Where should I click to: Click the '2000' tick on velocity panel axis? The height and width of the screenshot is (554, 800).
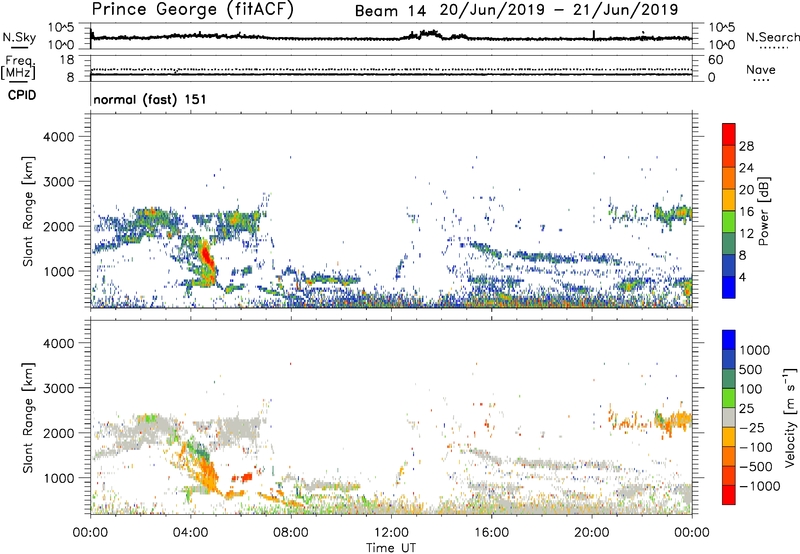(58, 433)
